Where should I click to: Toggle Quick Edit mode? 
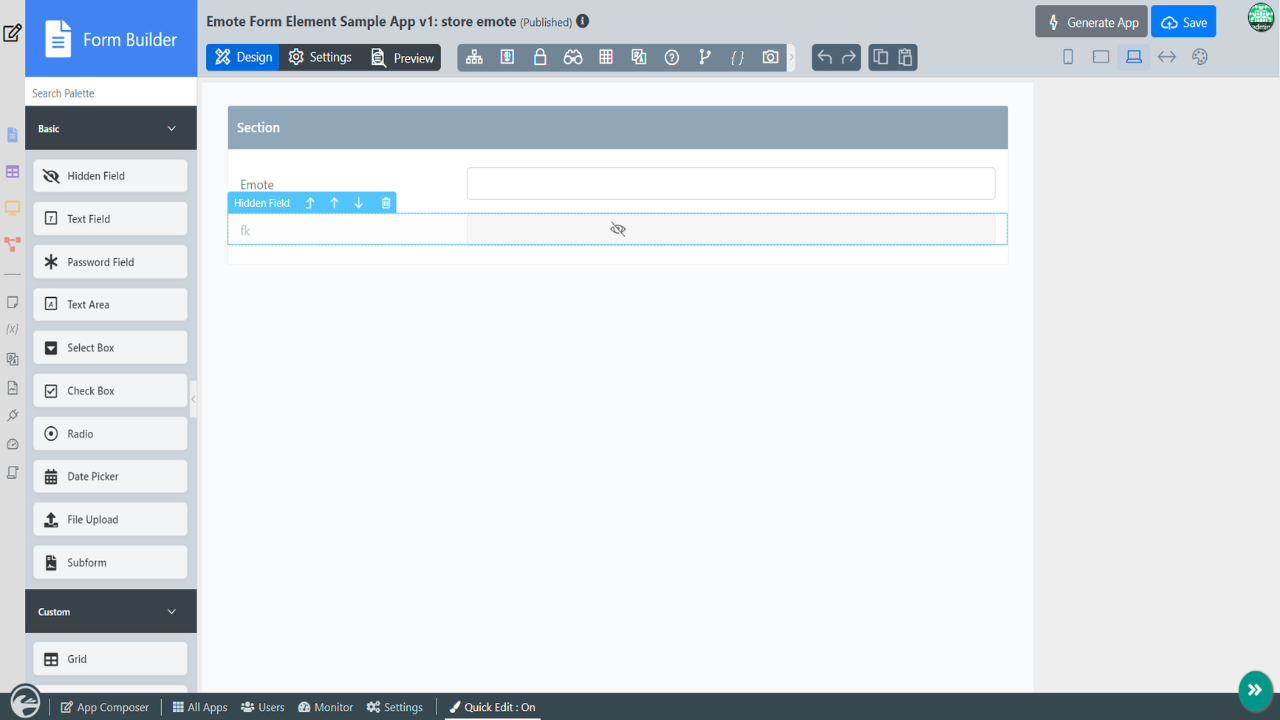coord(492,707)
